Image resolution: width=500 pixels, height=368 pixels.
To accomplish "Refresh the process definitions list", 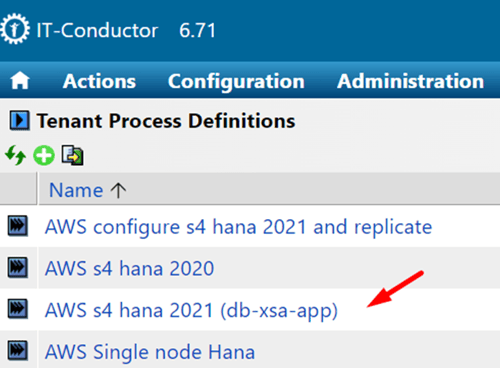I will point(15,155).
